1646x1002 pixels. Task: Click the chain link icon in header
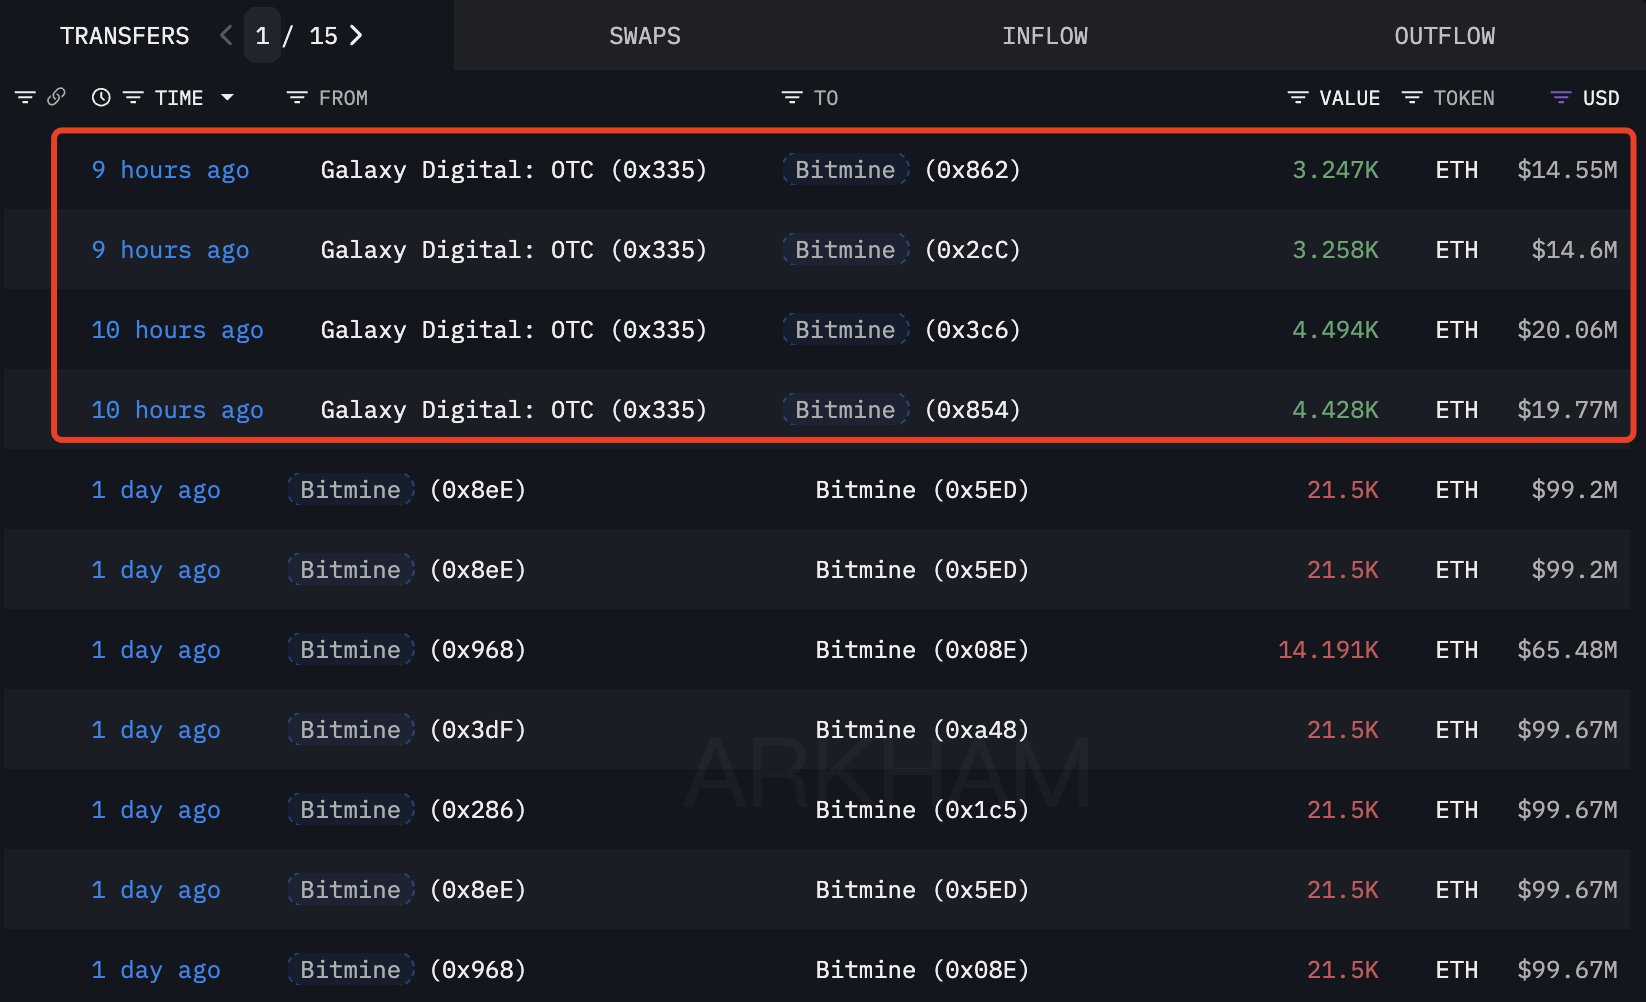pyautogui.click(x=57, y=97)
